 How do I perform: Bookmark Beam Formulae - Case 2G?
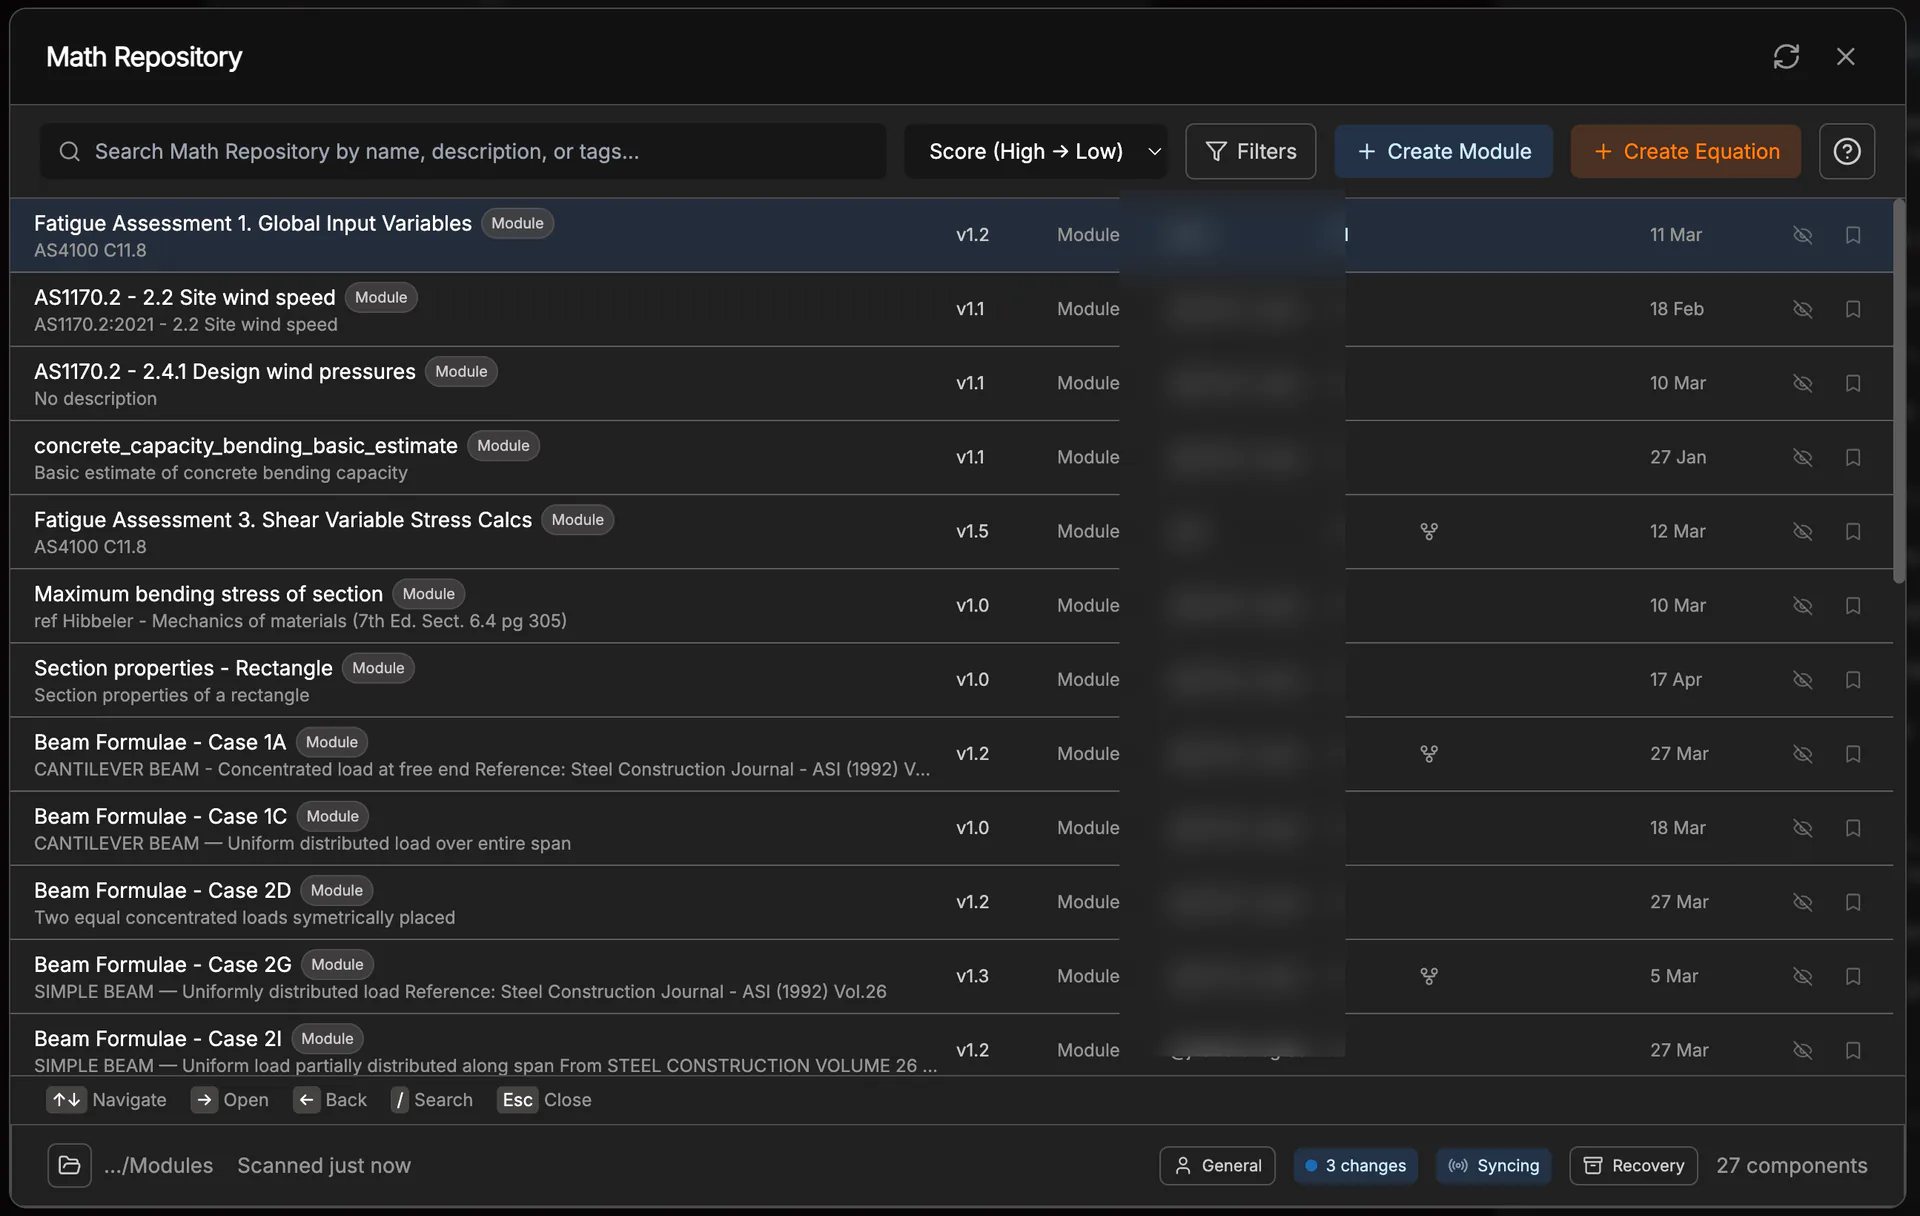tap(1853, 976)
